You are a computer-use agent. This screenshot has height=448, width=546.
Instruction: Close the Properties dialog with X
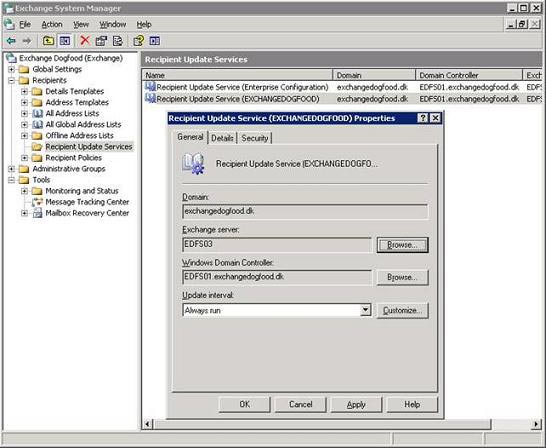pyautogui.click(x=435, y=118)
